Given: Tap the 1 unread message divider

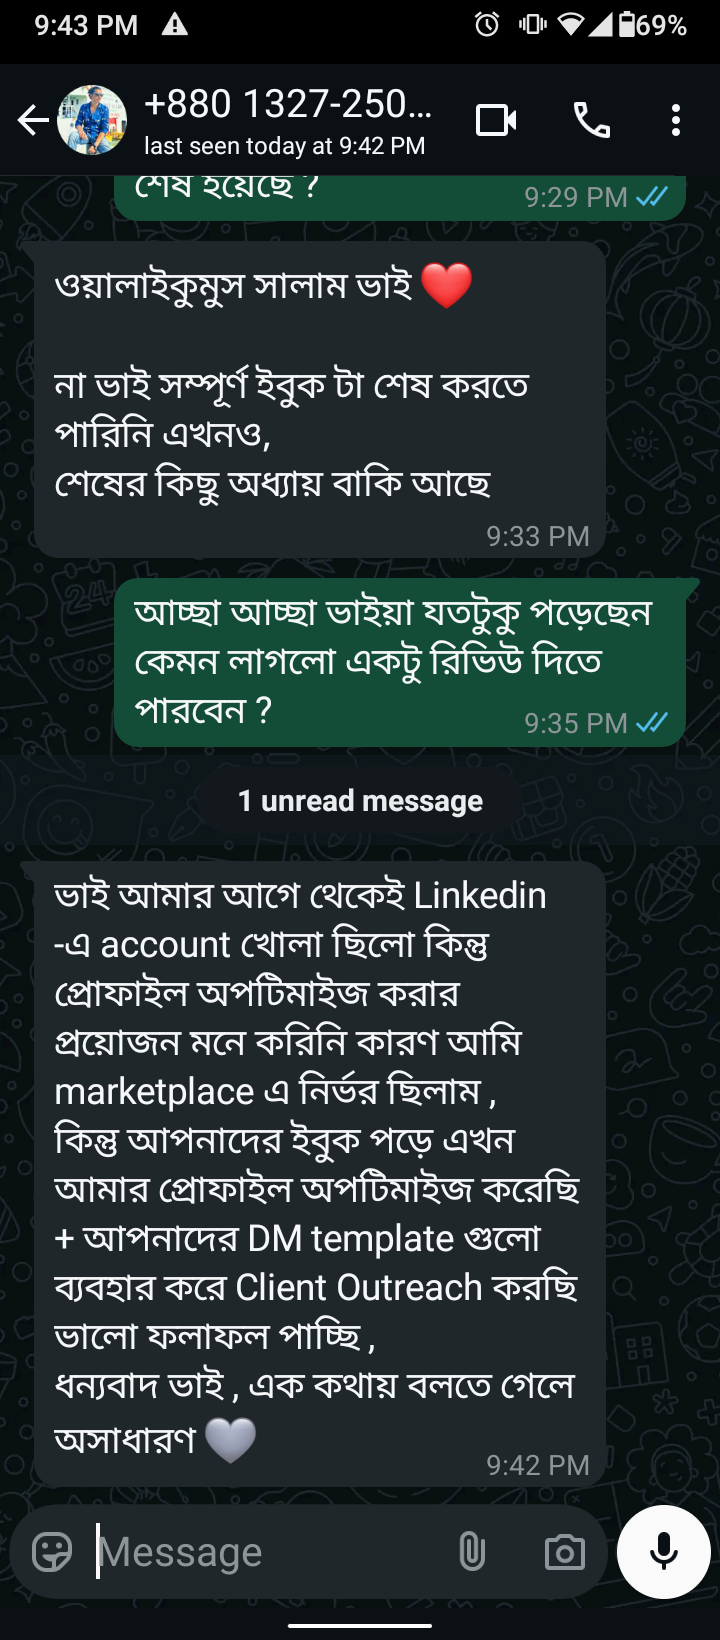Looking at the screenshot, I should click(359, 800).
